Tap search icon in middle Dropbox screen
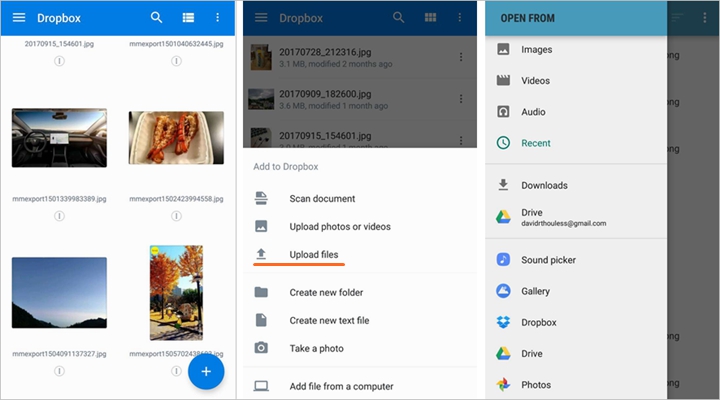720x400 pixels. point(399,17)
